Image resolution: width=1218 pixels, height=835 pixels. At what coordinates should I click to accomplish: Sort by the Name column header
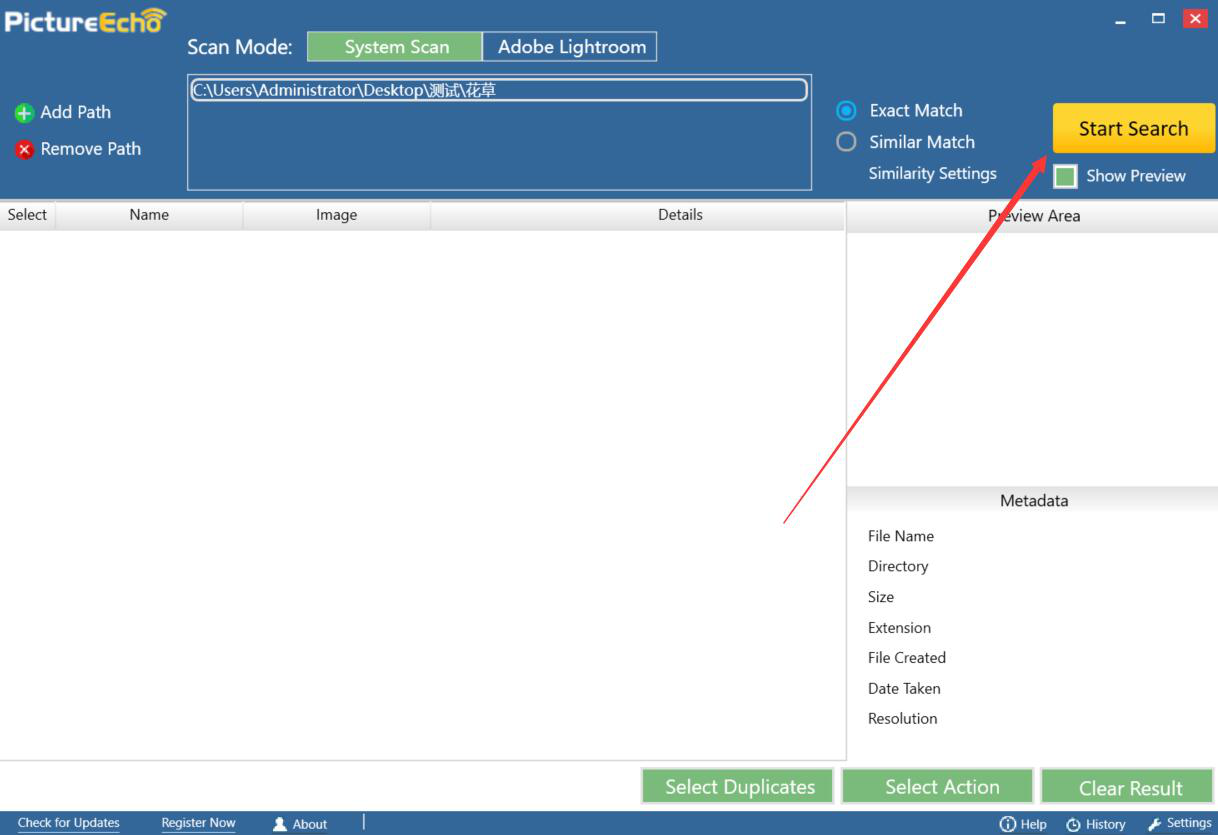pyautogui.click(x=149, y=215)
